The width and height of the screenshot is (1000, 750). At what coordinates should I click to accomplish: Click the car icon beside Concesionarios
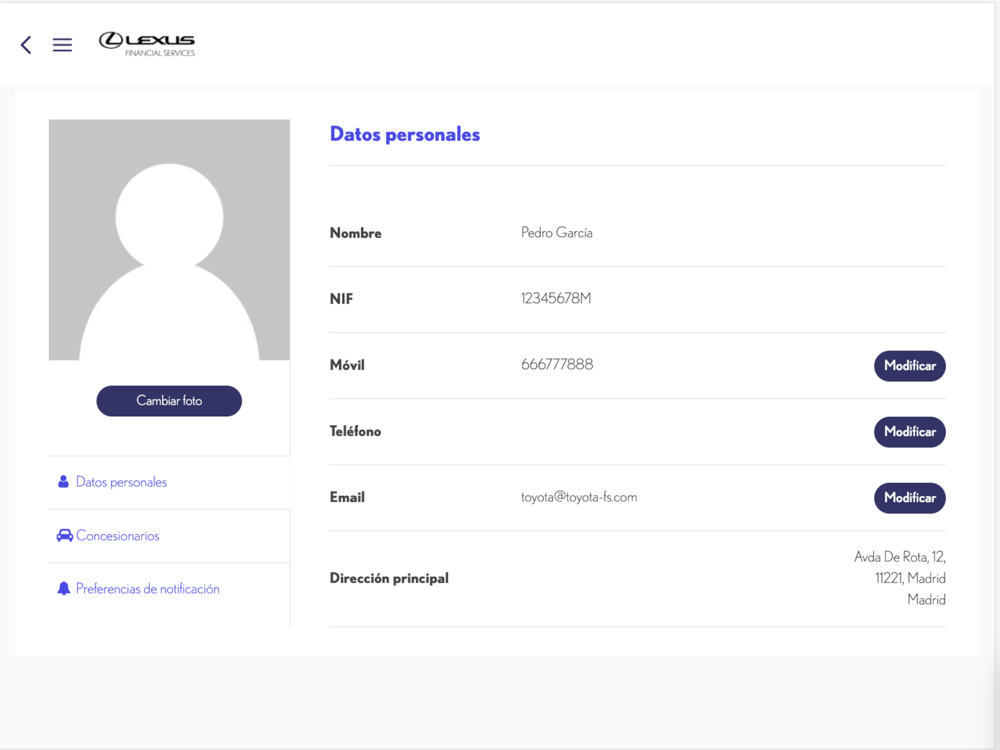(64, 535)
